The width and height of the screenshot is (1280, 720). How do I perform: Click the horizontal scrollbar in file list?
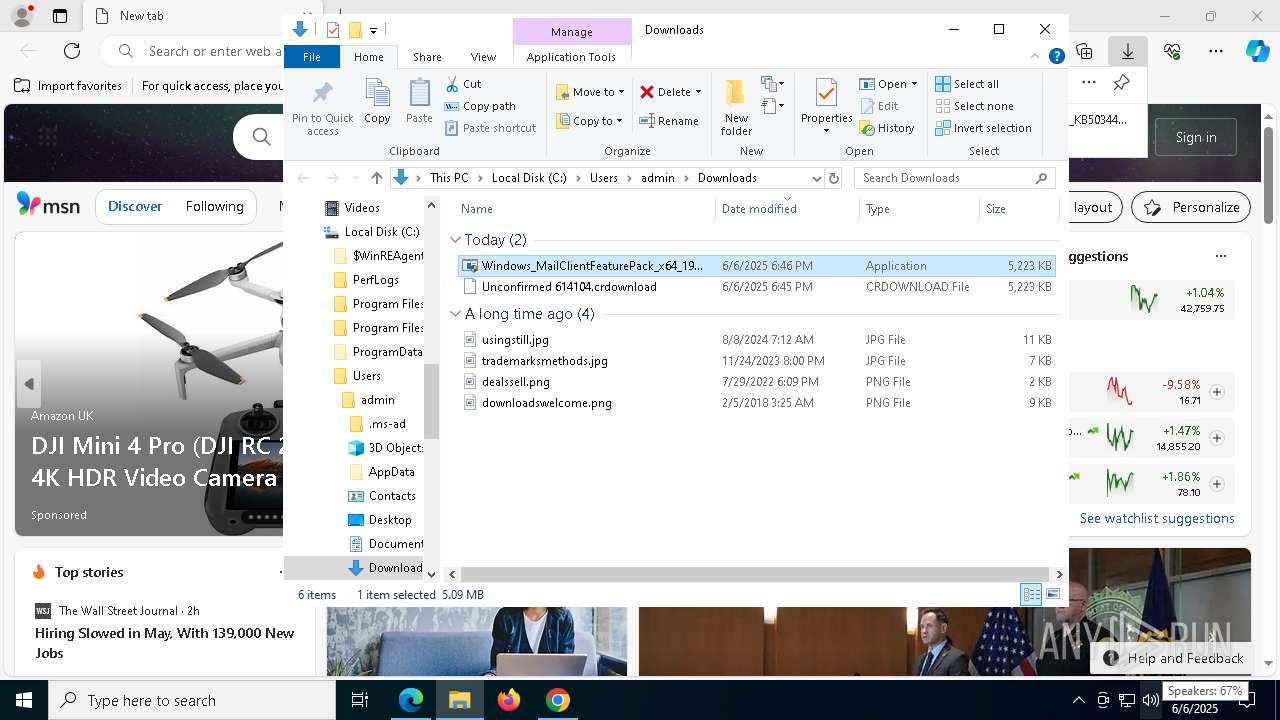tap(755, 574)
